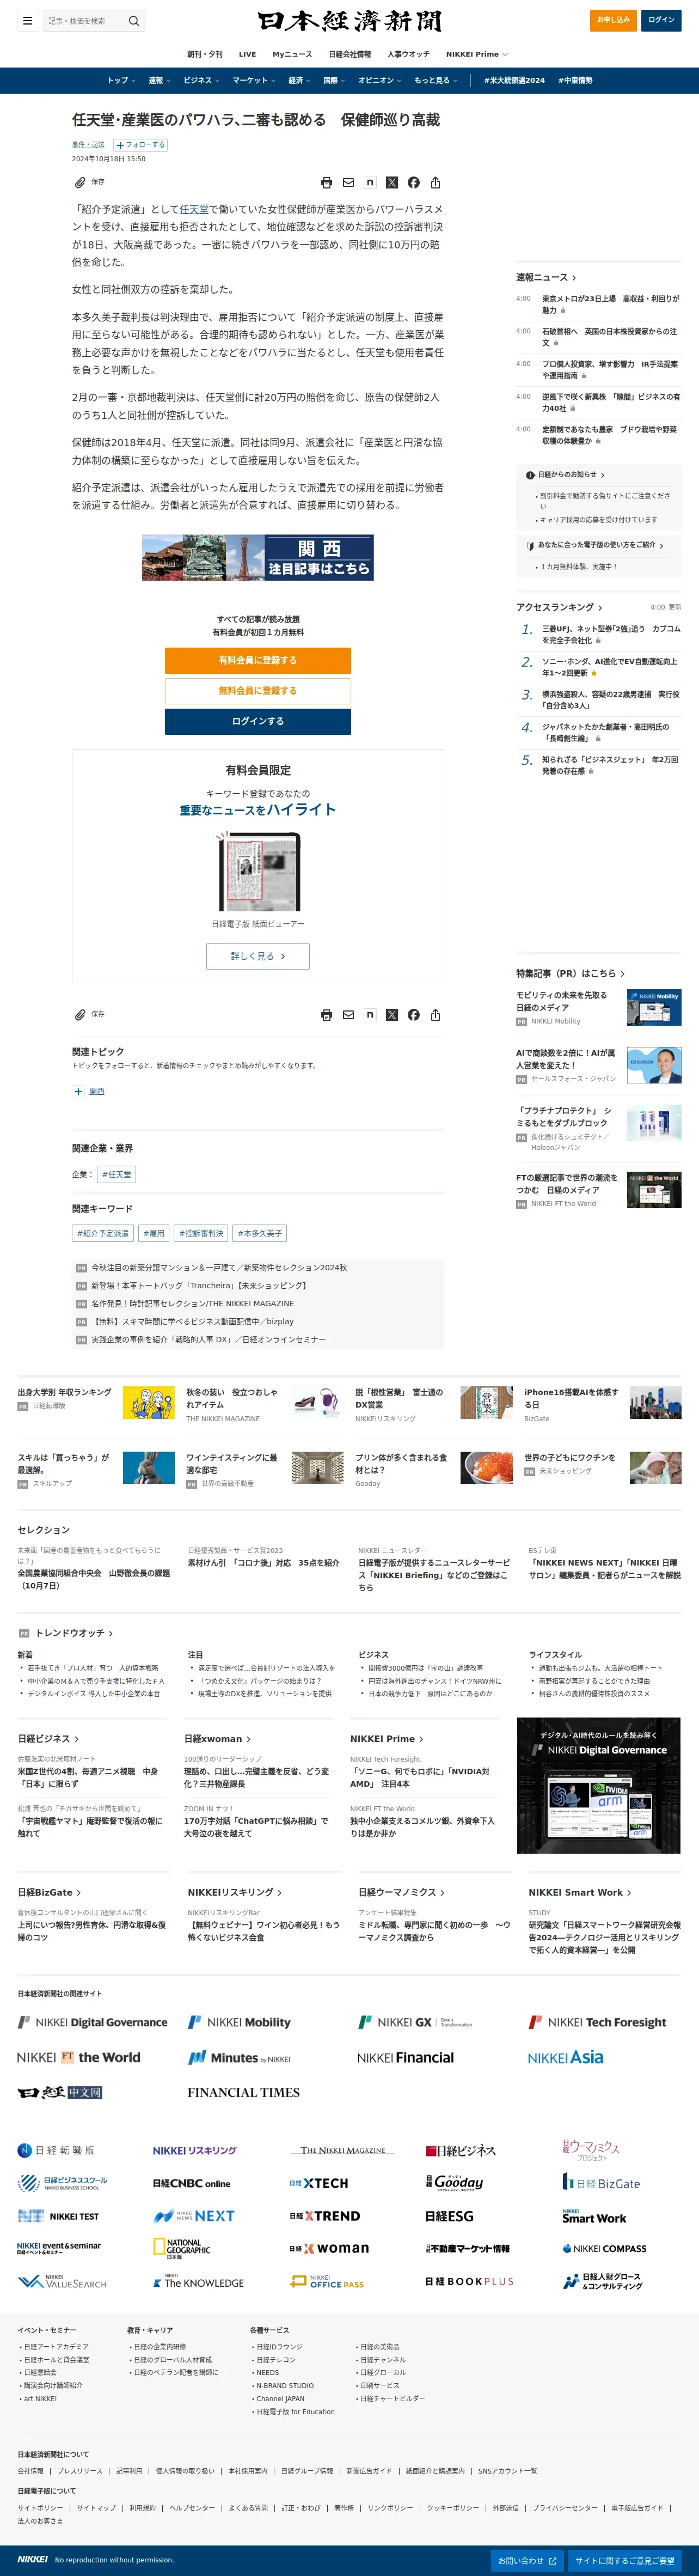Click the top upload share icon

[x=435, y=183]
